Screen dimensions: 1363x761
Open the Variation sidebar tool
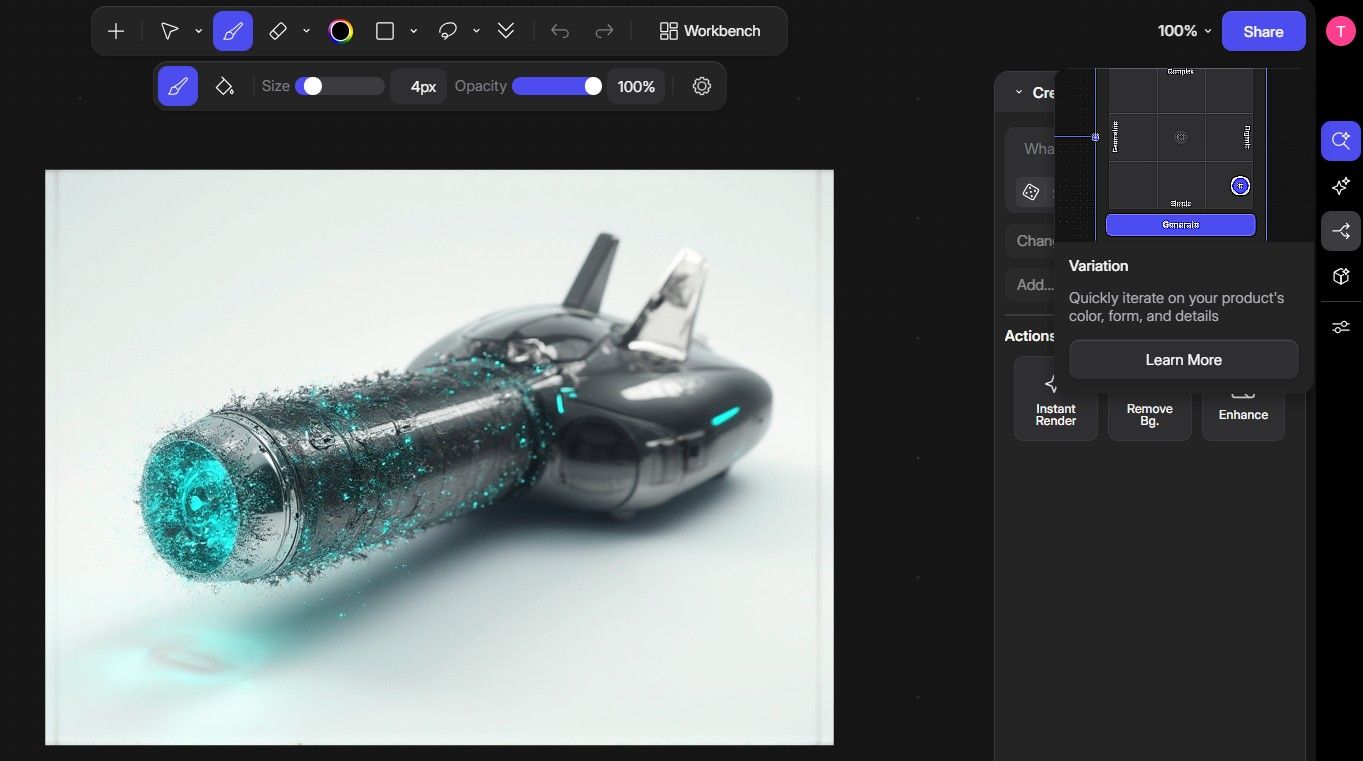coord(1341,231)
